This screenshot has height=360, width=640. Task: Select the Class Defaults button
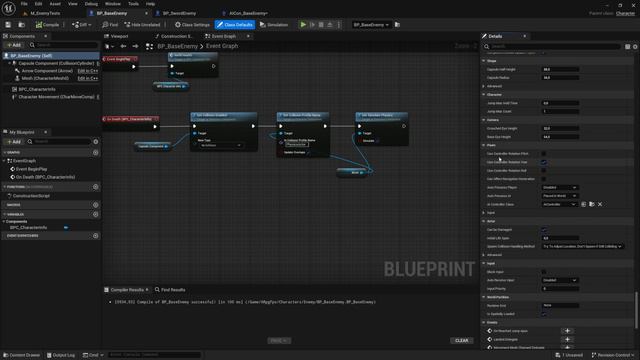(x=235, y=25)
